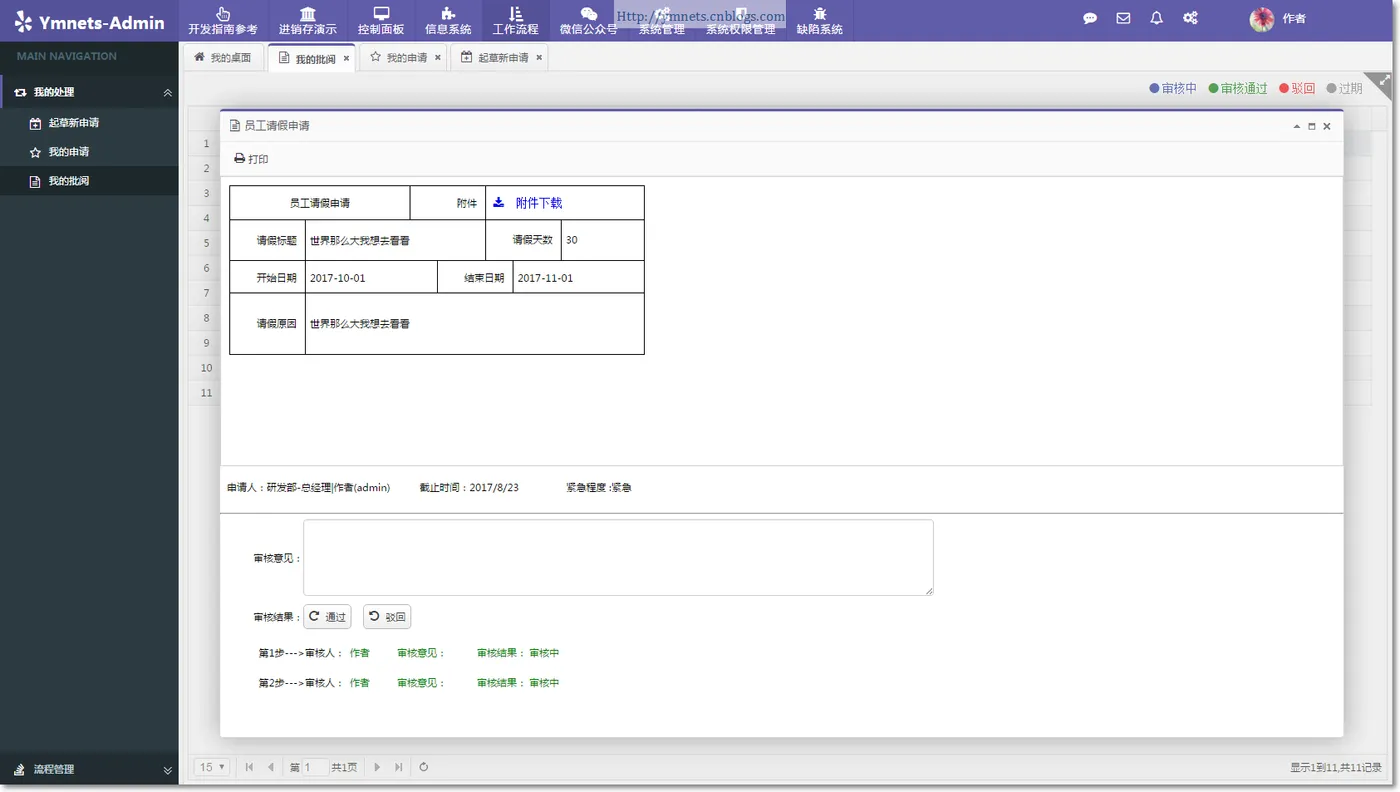
Task: Open the 控制面板 top menu
Action: (x=381, y=21)
